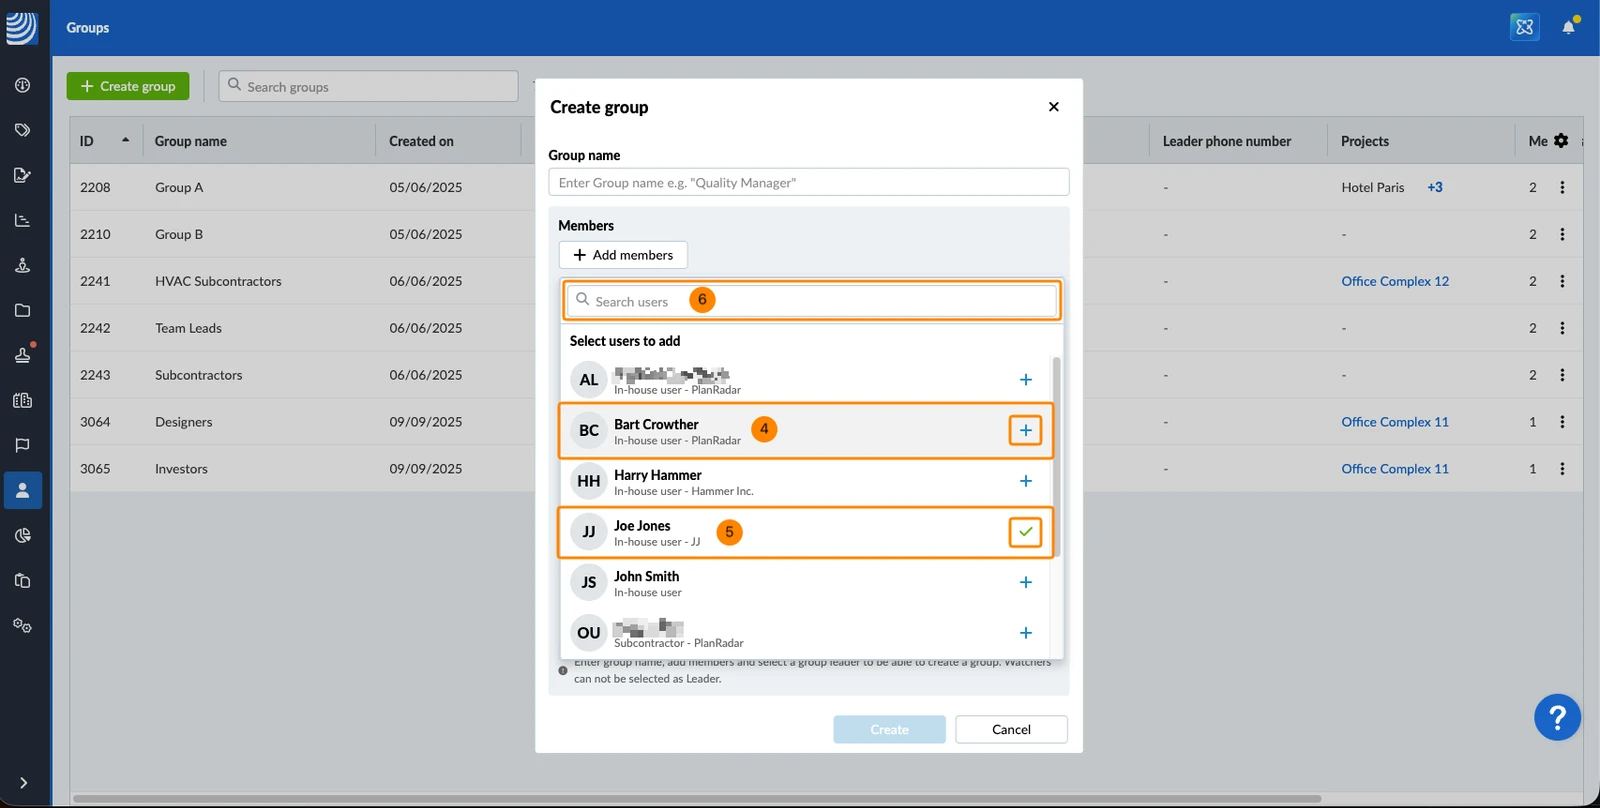This screenshot has height=808, width=1600.
Task: Open row menu for HVAC Subcontractors
Action: pyautogui.click(x=1562, y=281)
